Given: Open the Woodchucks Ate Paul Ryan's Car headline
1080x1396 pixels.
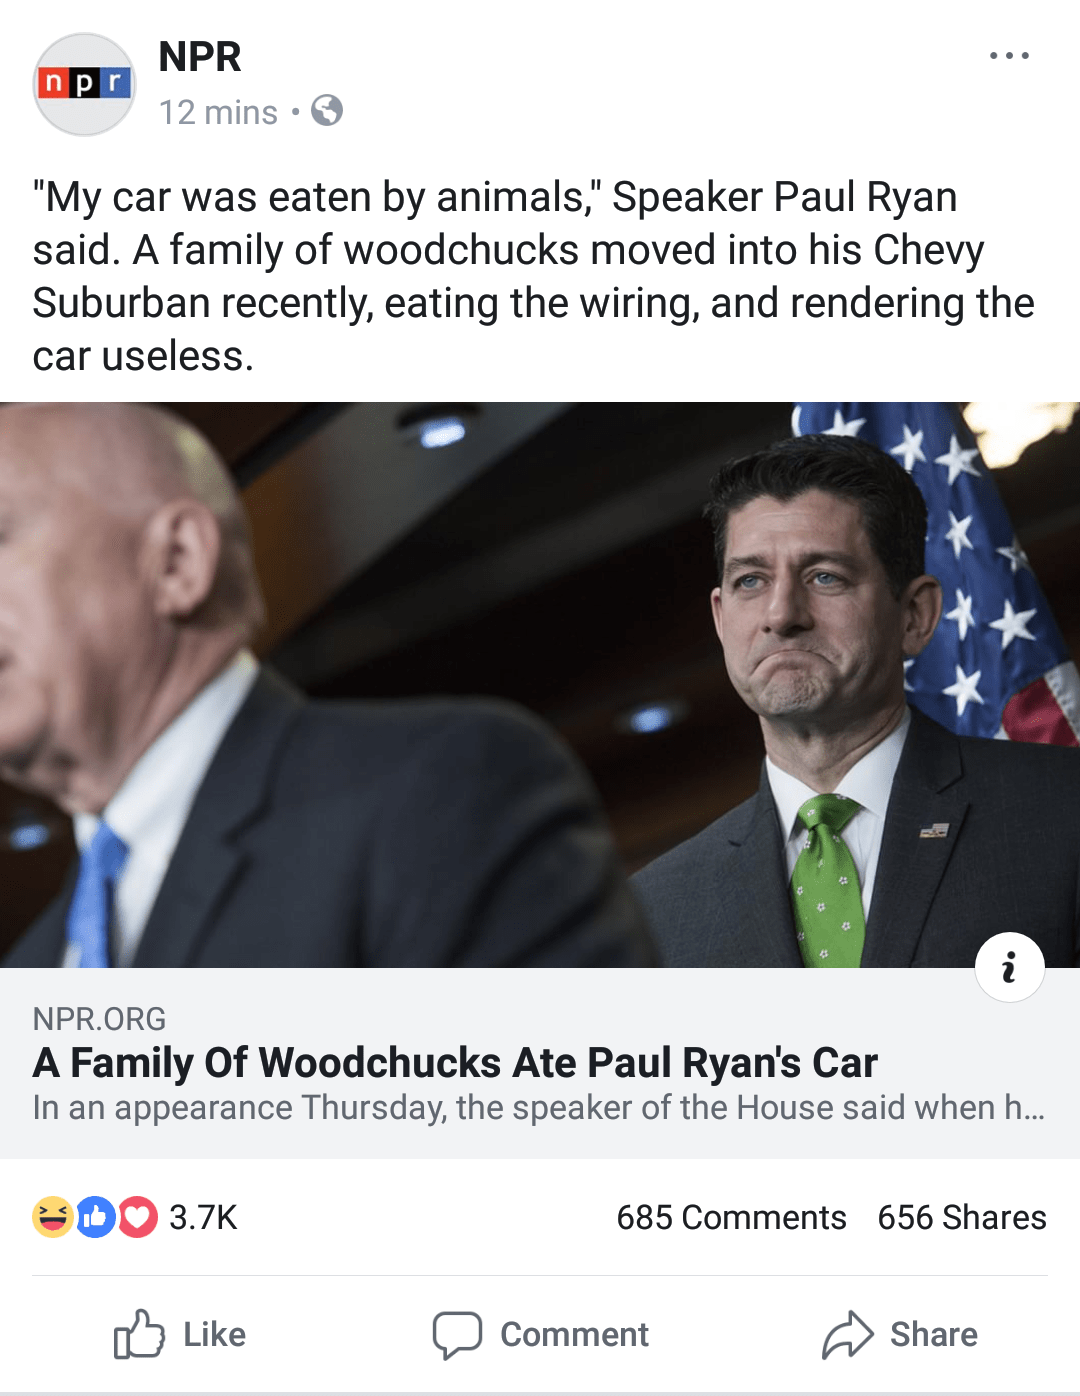Looking at the screenshot, I should [x=455, y=1063].
